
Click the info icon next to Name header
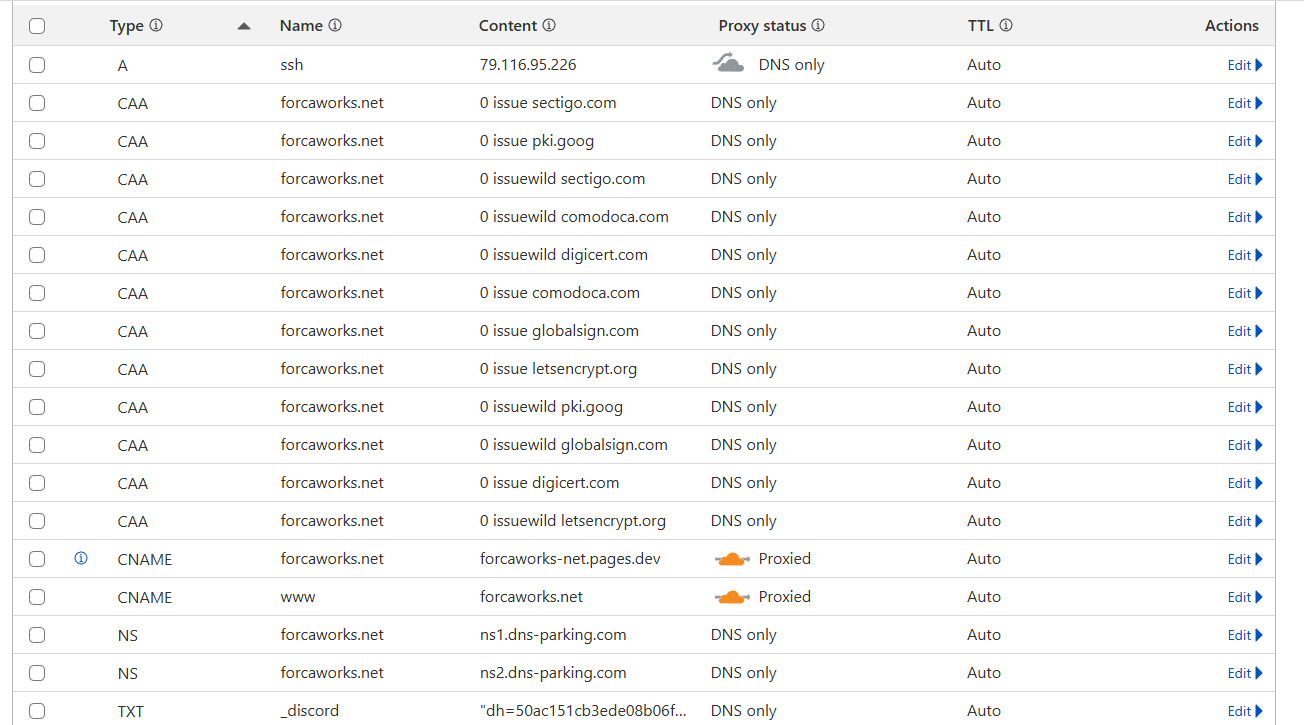335,26
